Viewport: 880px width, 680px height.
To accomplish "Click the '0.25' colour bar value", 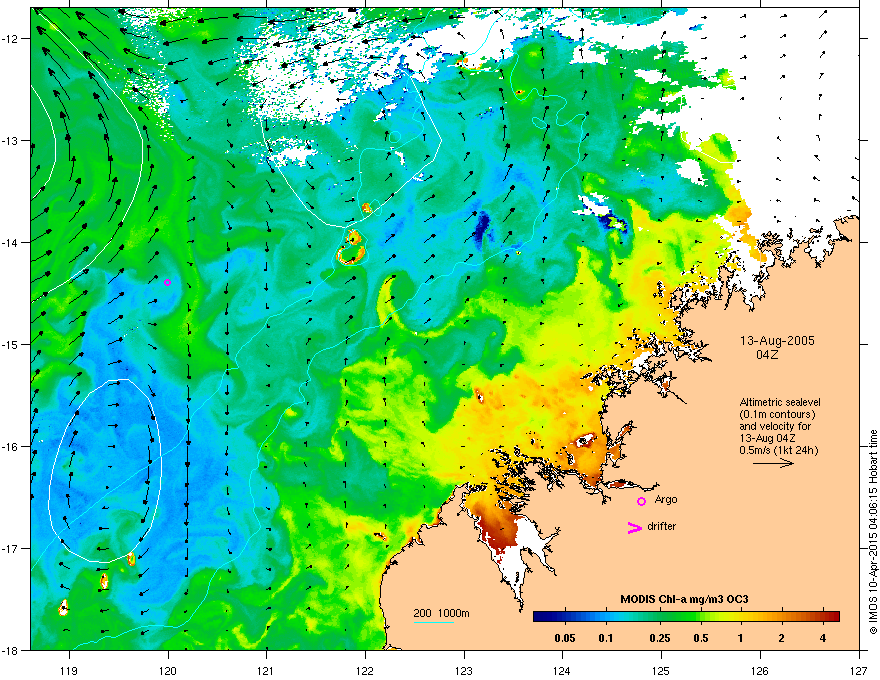I will (x=660, y=638).
